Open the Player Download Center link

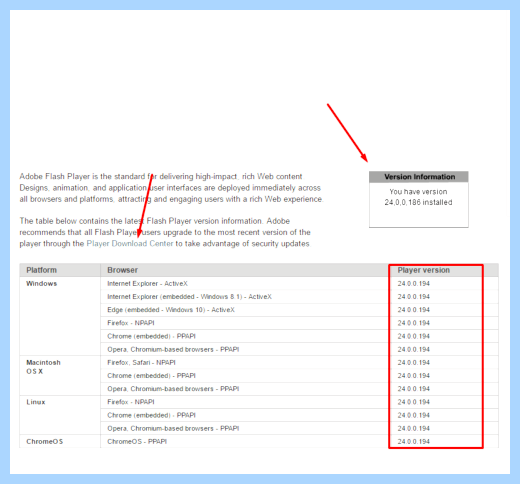(x=130, y=244)
